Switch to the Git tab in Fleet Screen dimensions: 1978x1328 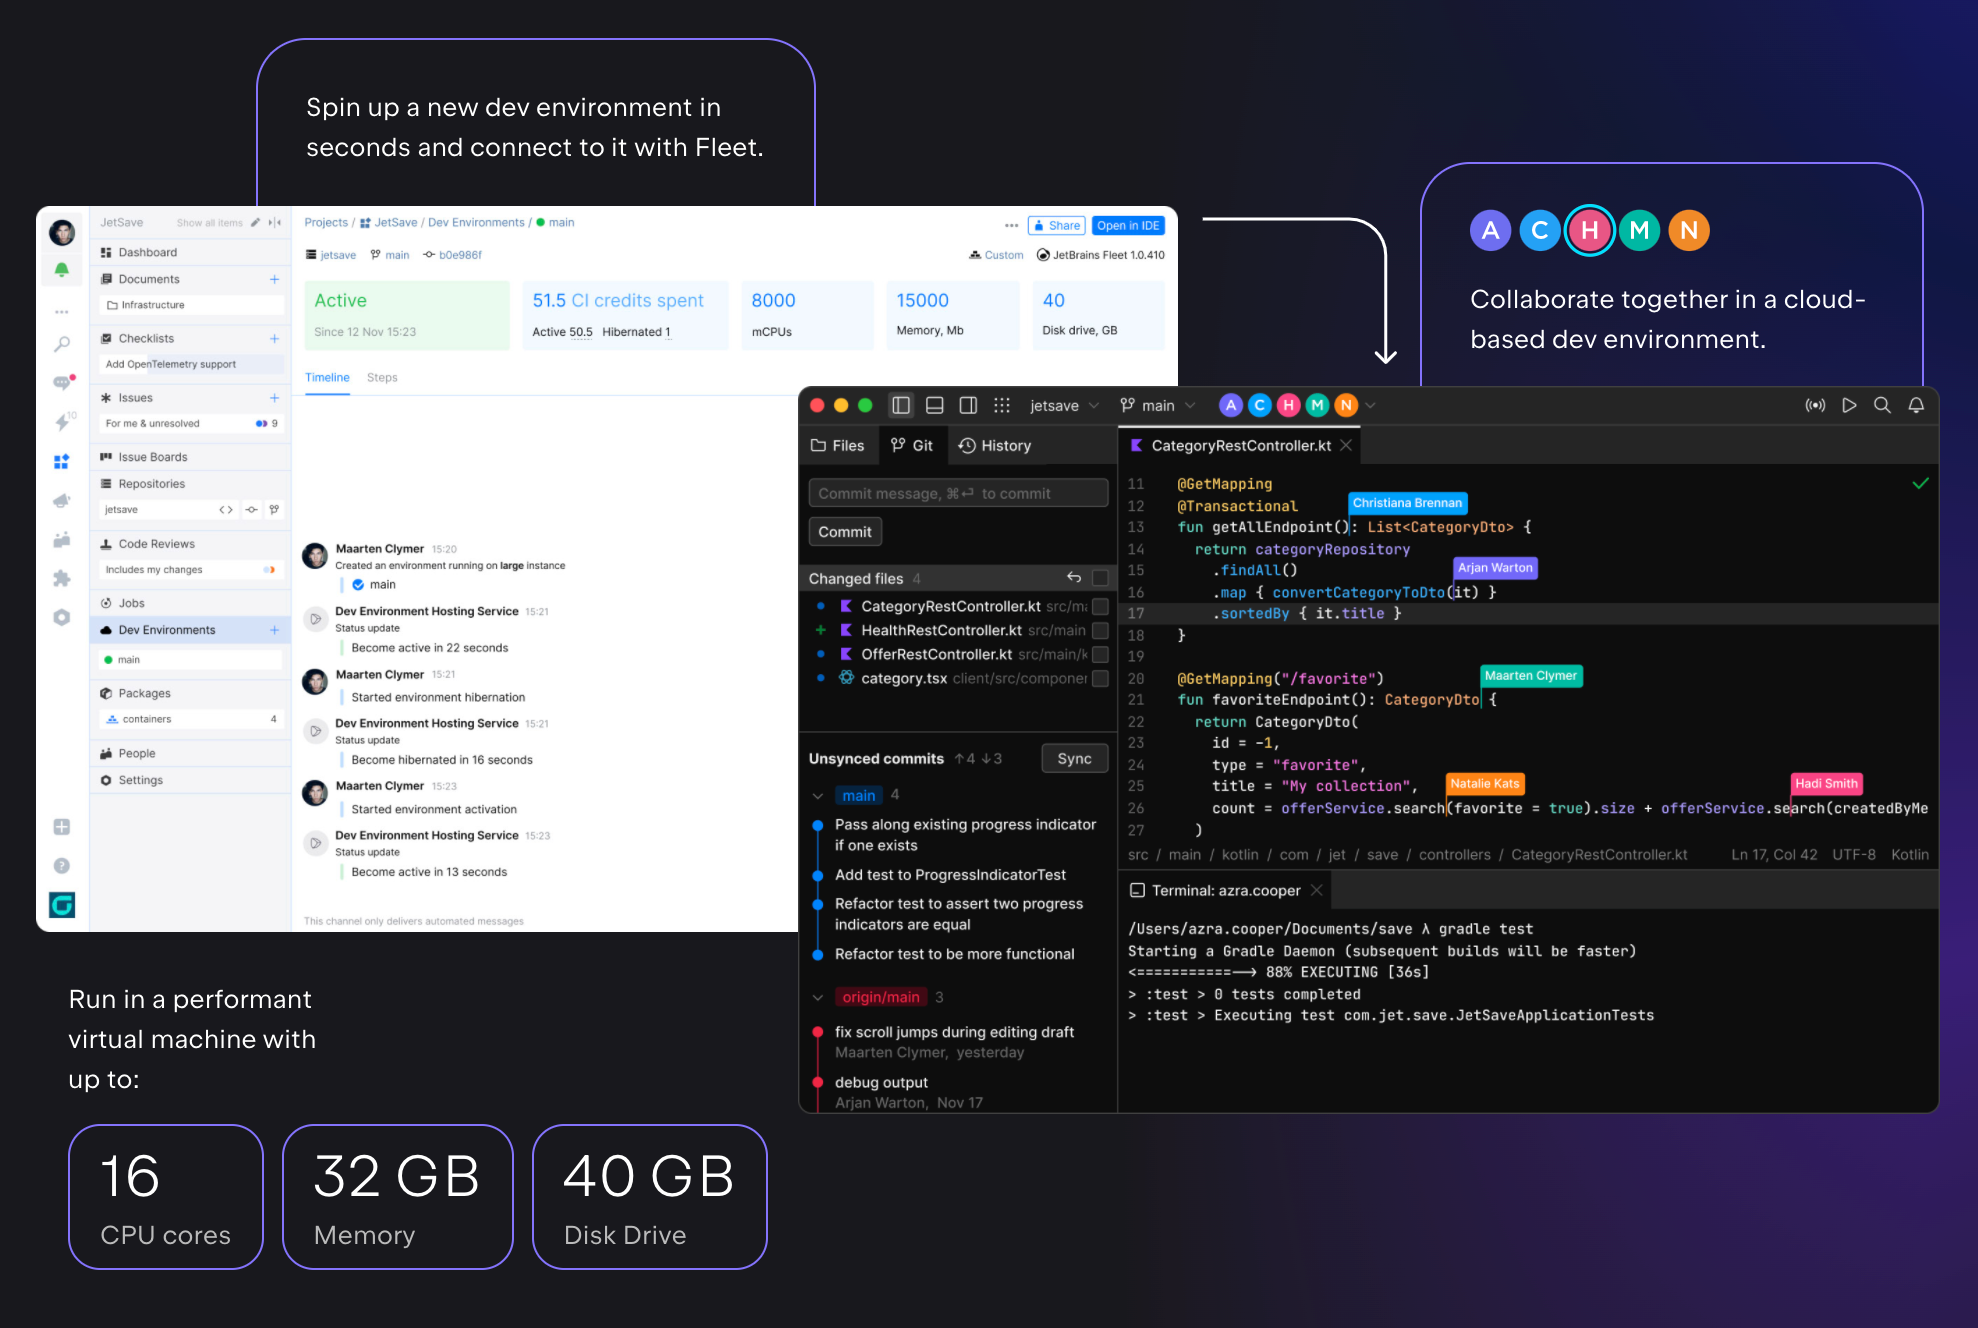point(912,445)
